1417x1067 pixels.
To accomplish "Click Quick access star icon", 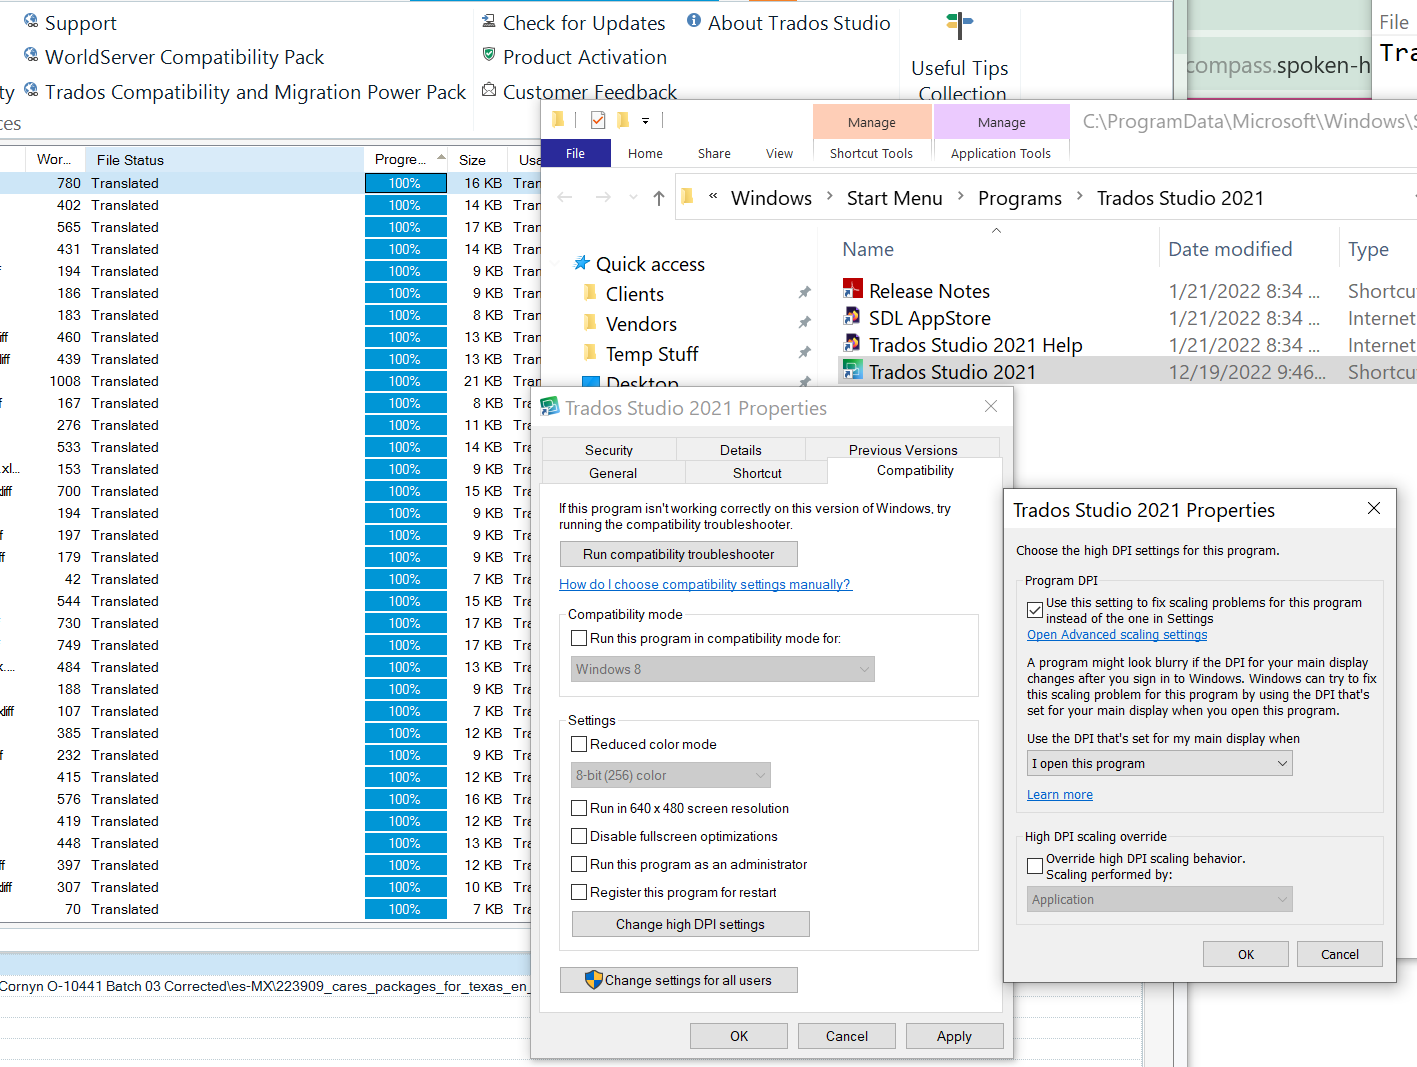I will (x=581, y=263).
